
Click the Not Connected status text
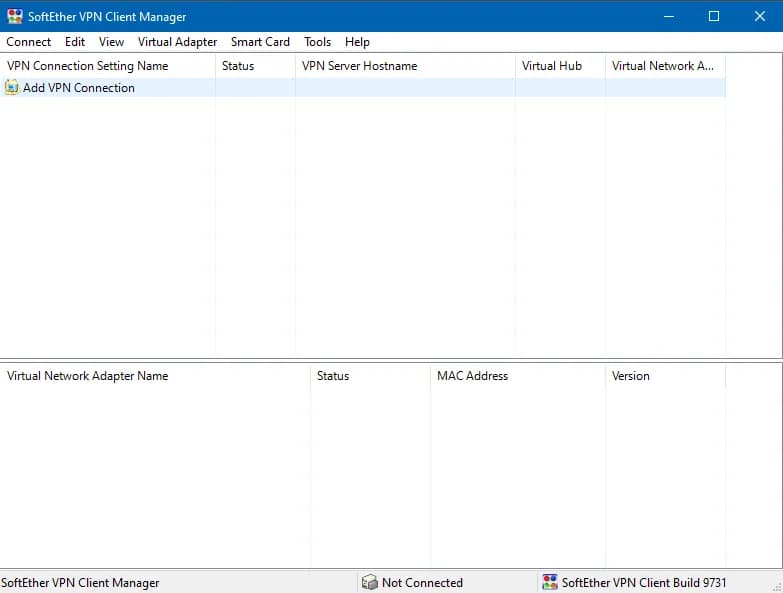422,583
